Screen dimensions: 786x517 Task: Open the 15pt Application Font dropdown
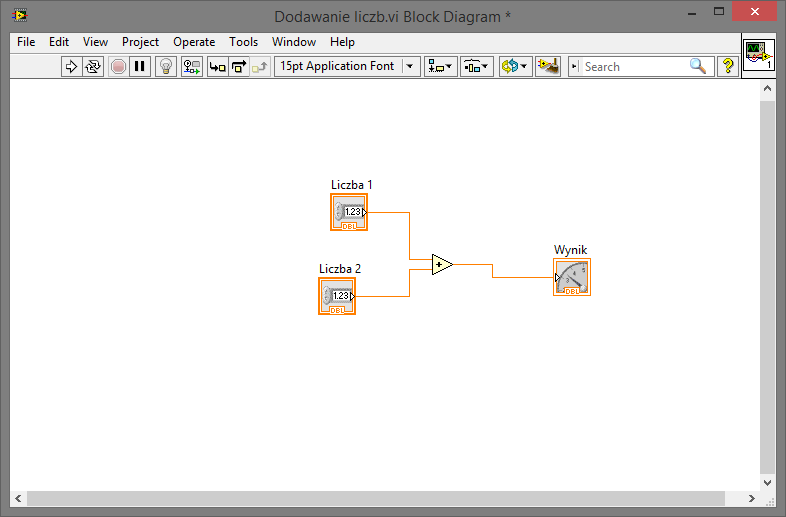(347, 67)
